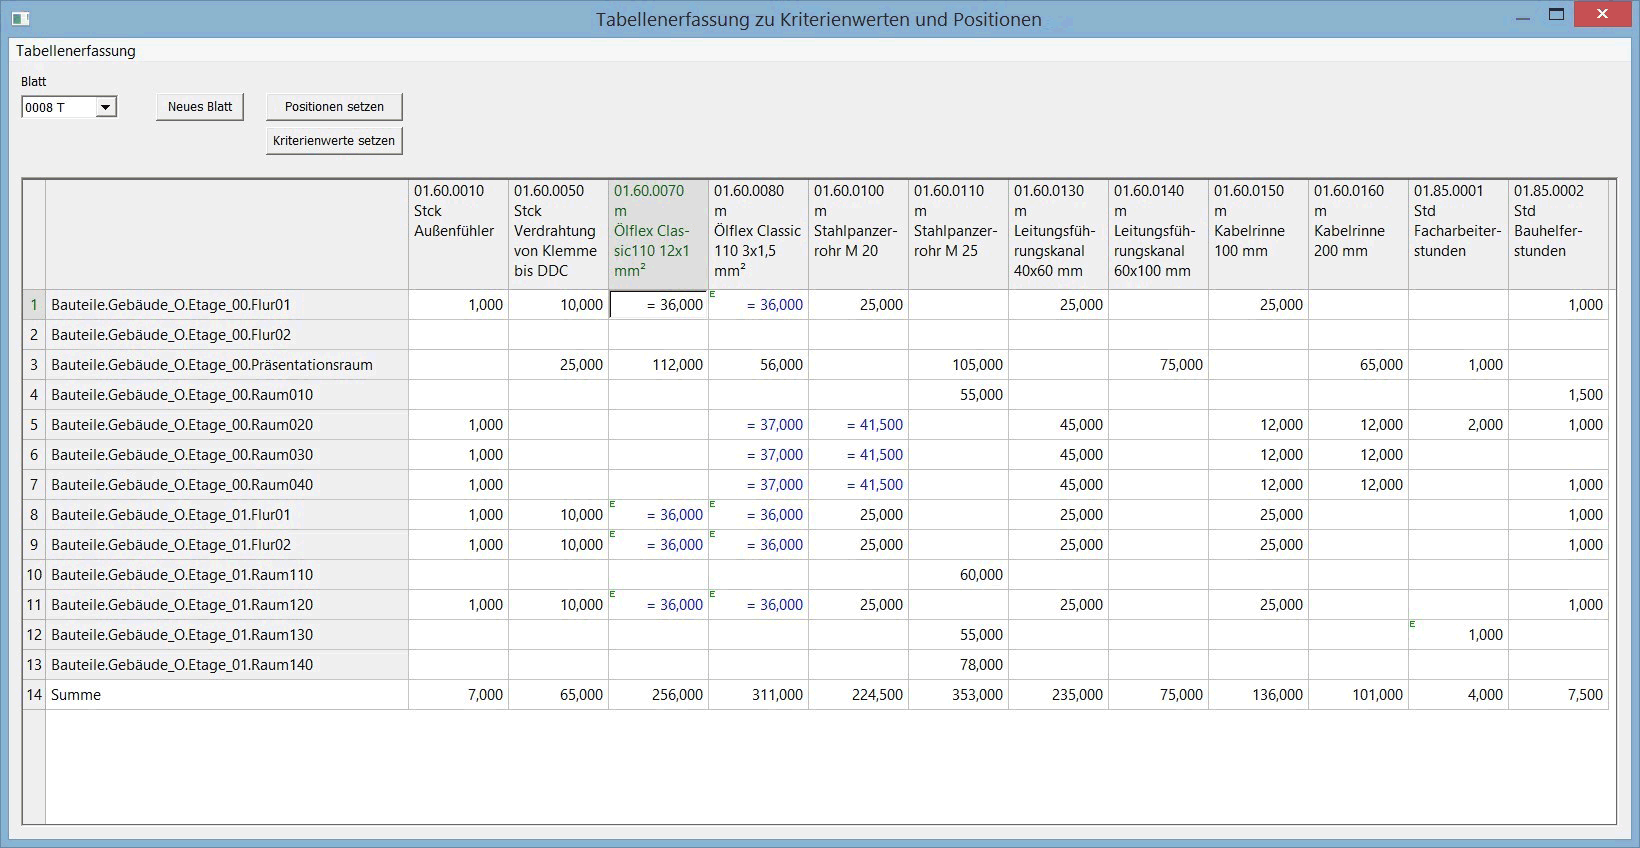The width and height of the screenshot is (1640, 848).
Task: Click the Flur01 Etage_00 cell in 01.60.0070
Action: pos(658,305)
